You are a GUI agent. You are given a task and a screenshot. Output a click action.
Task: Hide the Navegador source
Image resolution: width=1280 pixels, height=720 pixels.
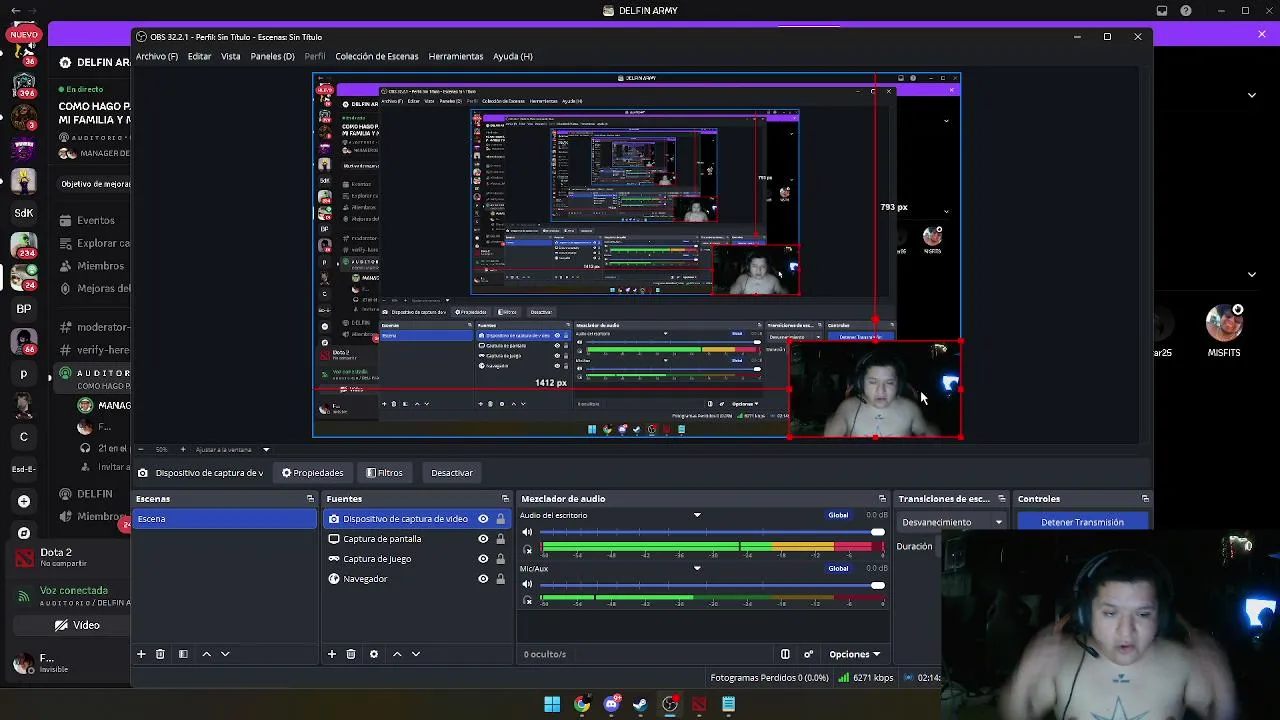point(483,579)
